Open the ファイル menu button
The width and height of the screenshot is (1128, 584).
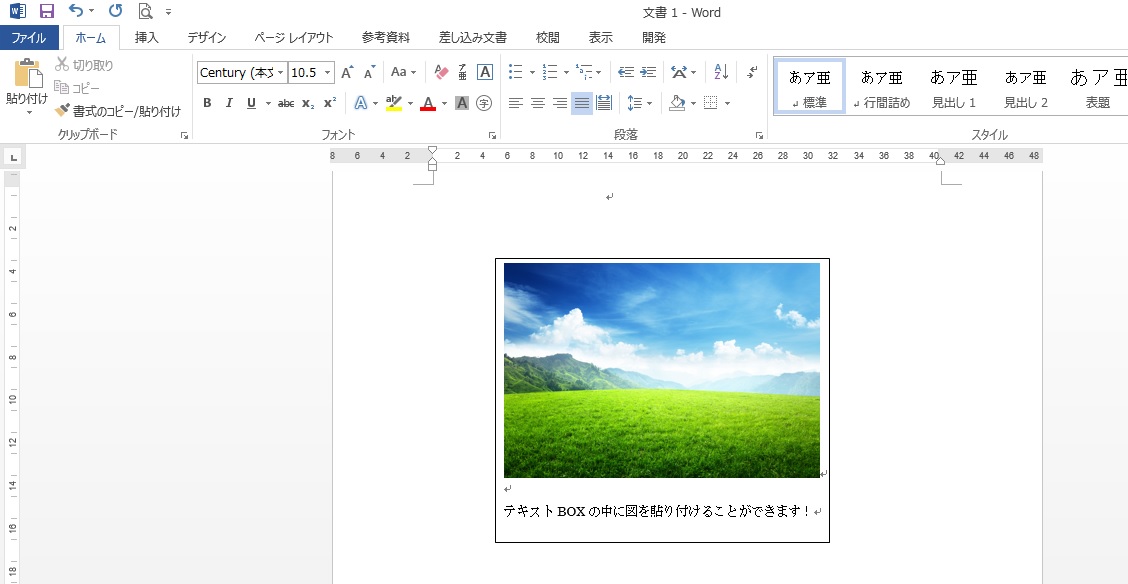(x=29, y=38)
